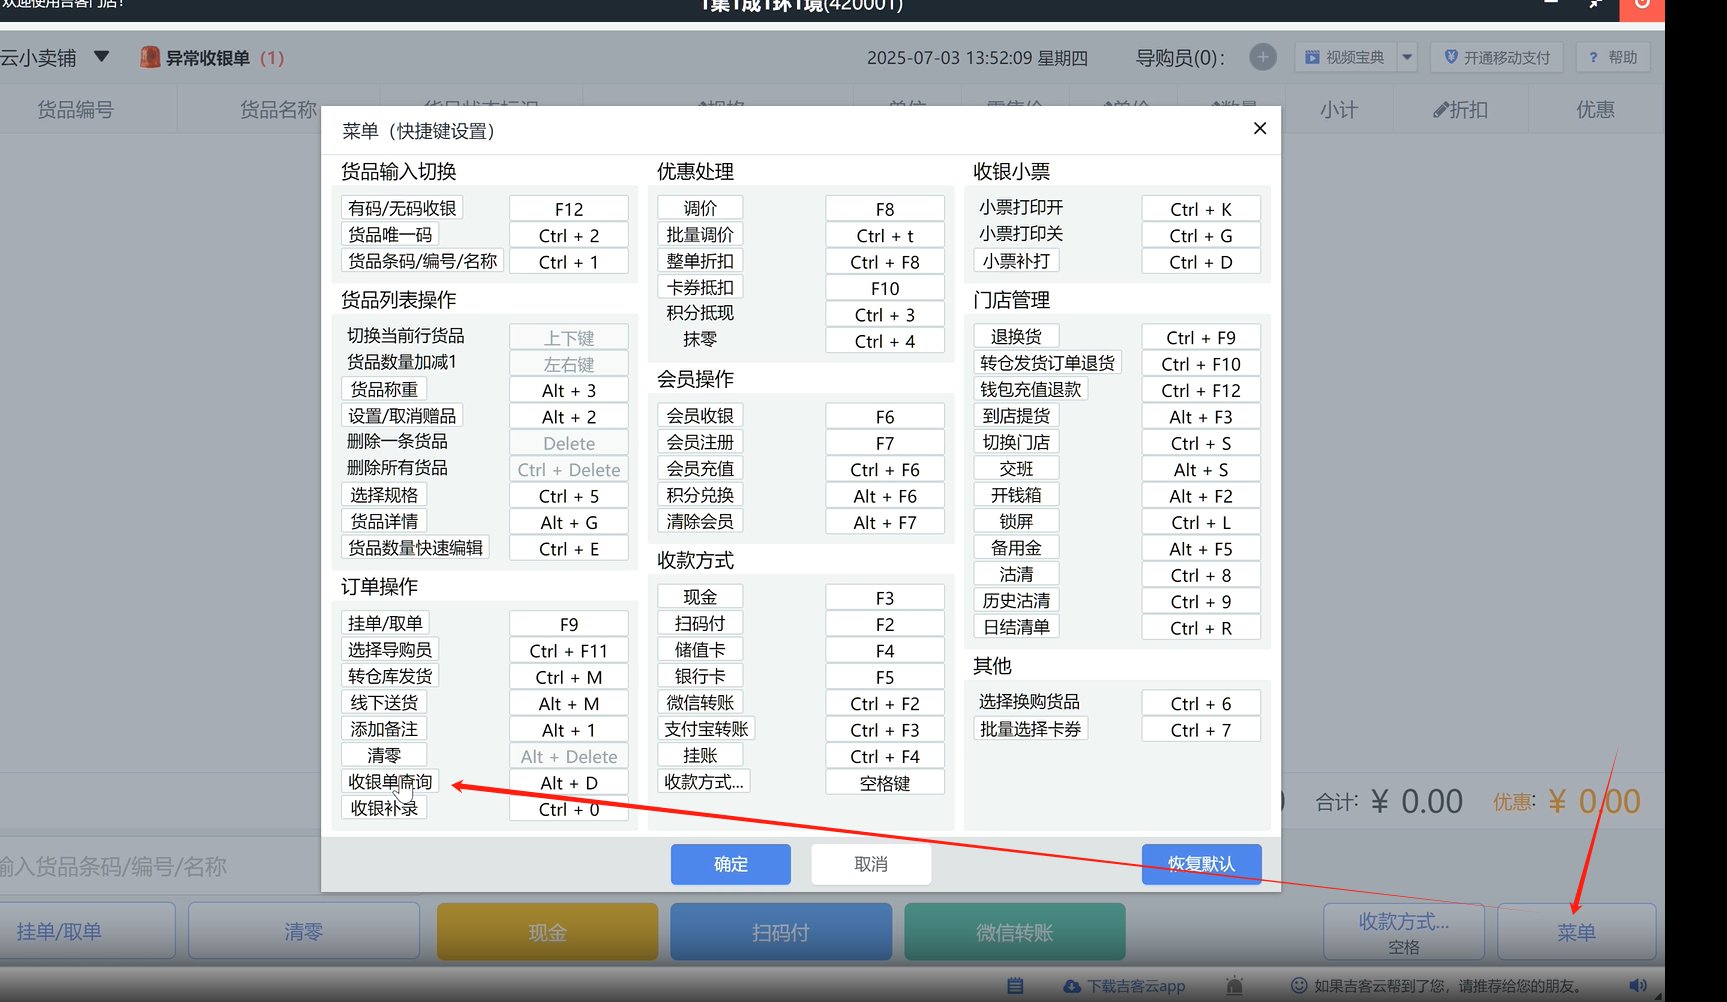Select the Ctrl + L shortcut field for 锁屏

1201,523
